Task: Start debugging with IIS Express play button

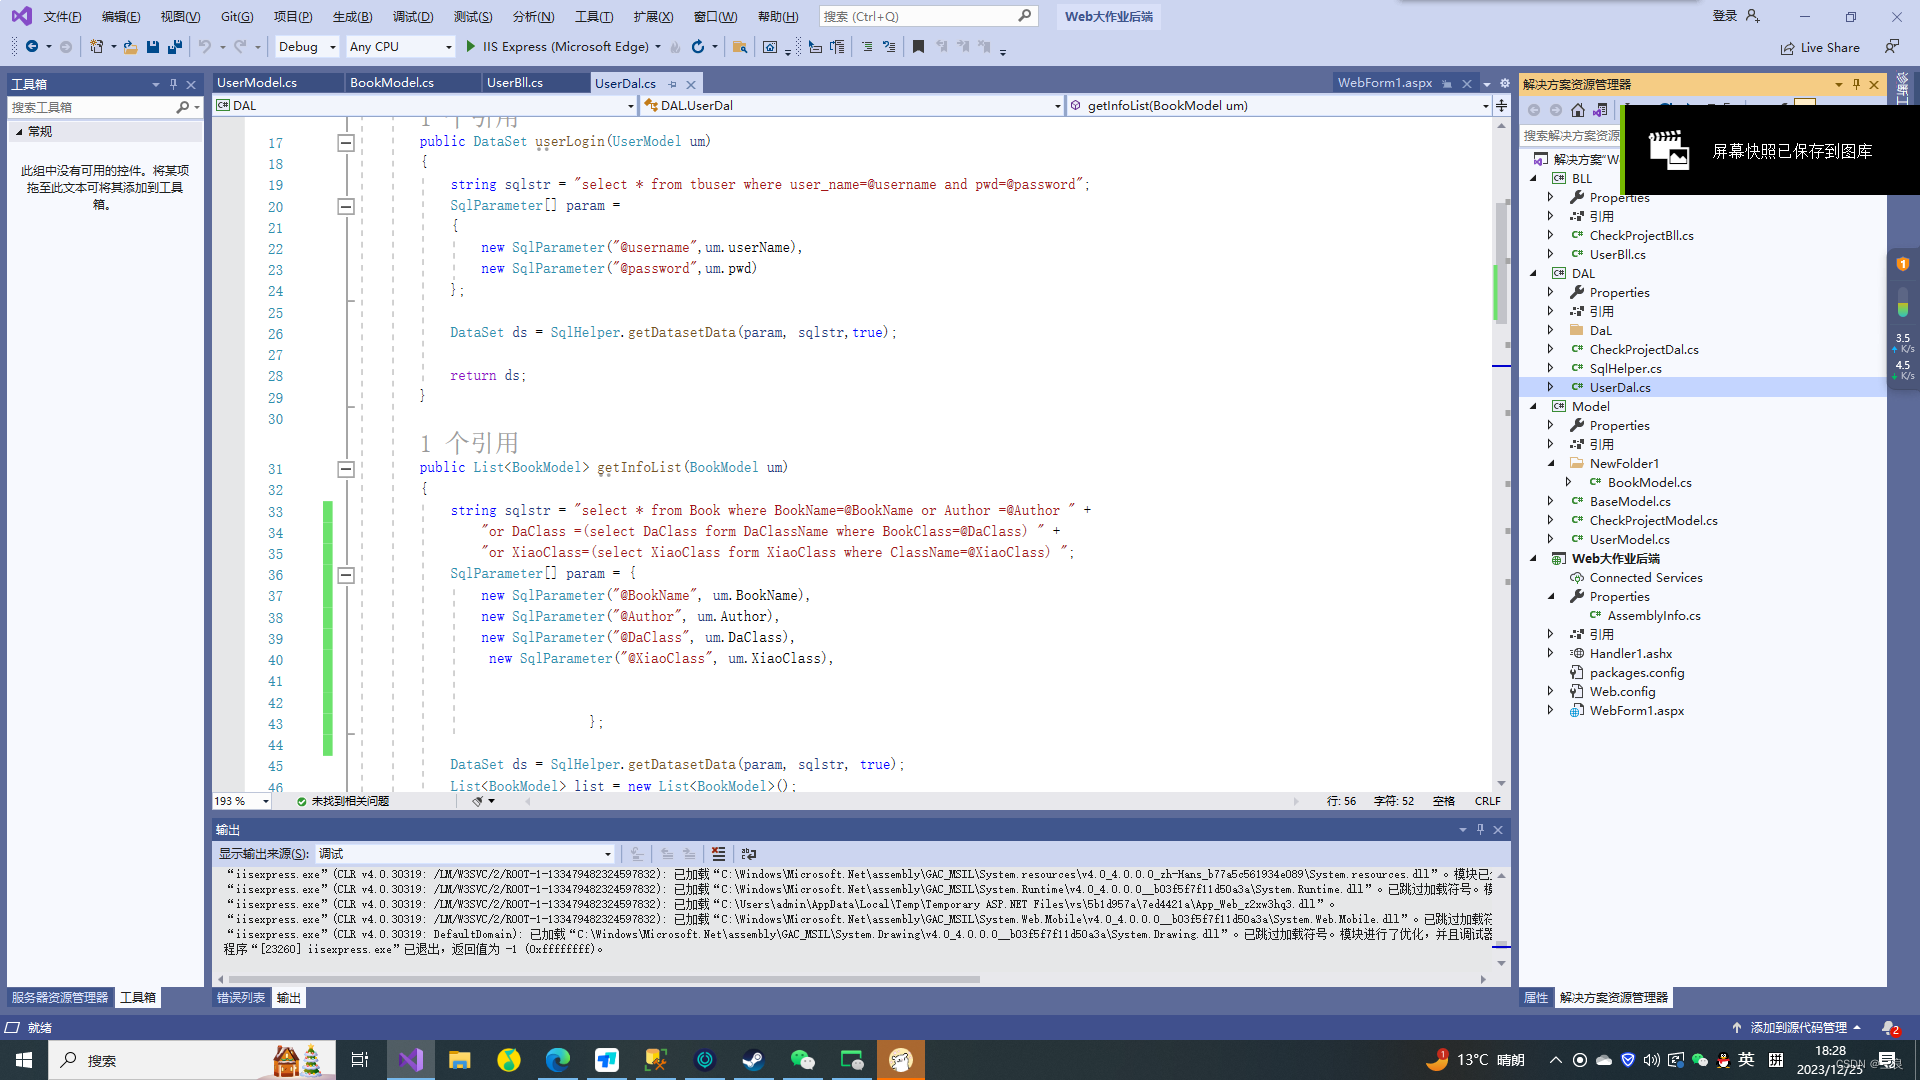Action: [x=471, y=47]
